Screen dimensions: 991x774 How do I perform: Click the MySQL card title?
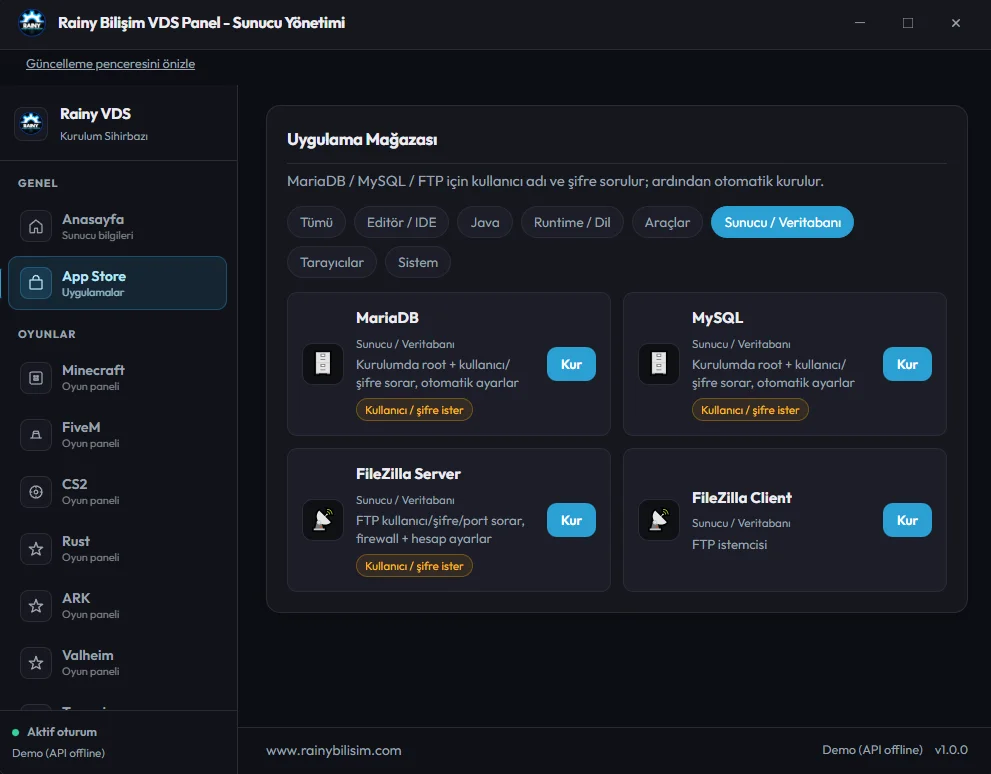[x=717, y=318]
